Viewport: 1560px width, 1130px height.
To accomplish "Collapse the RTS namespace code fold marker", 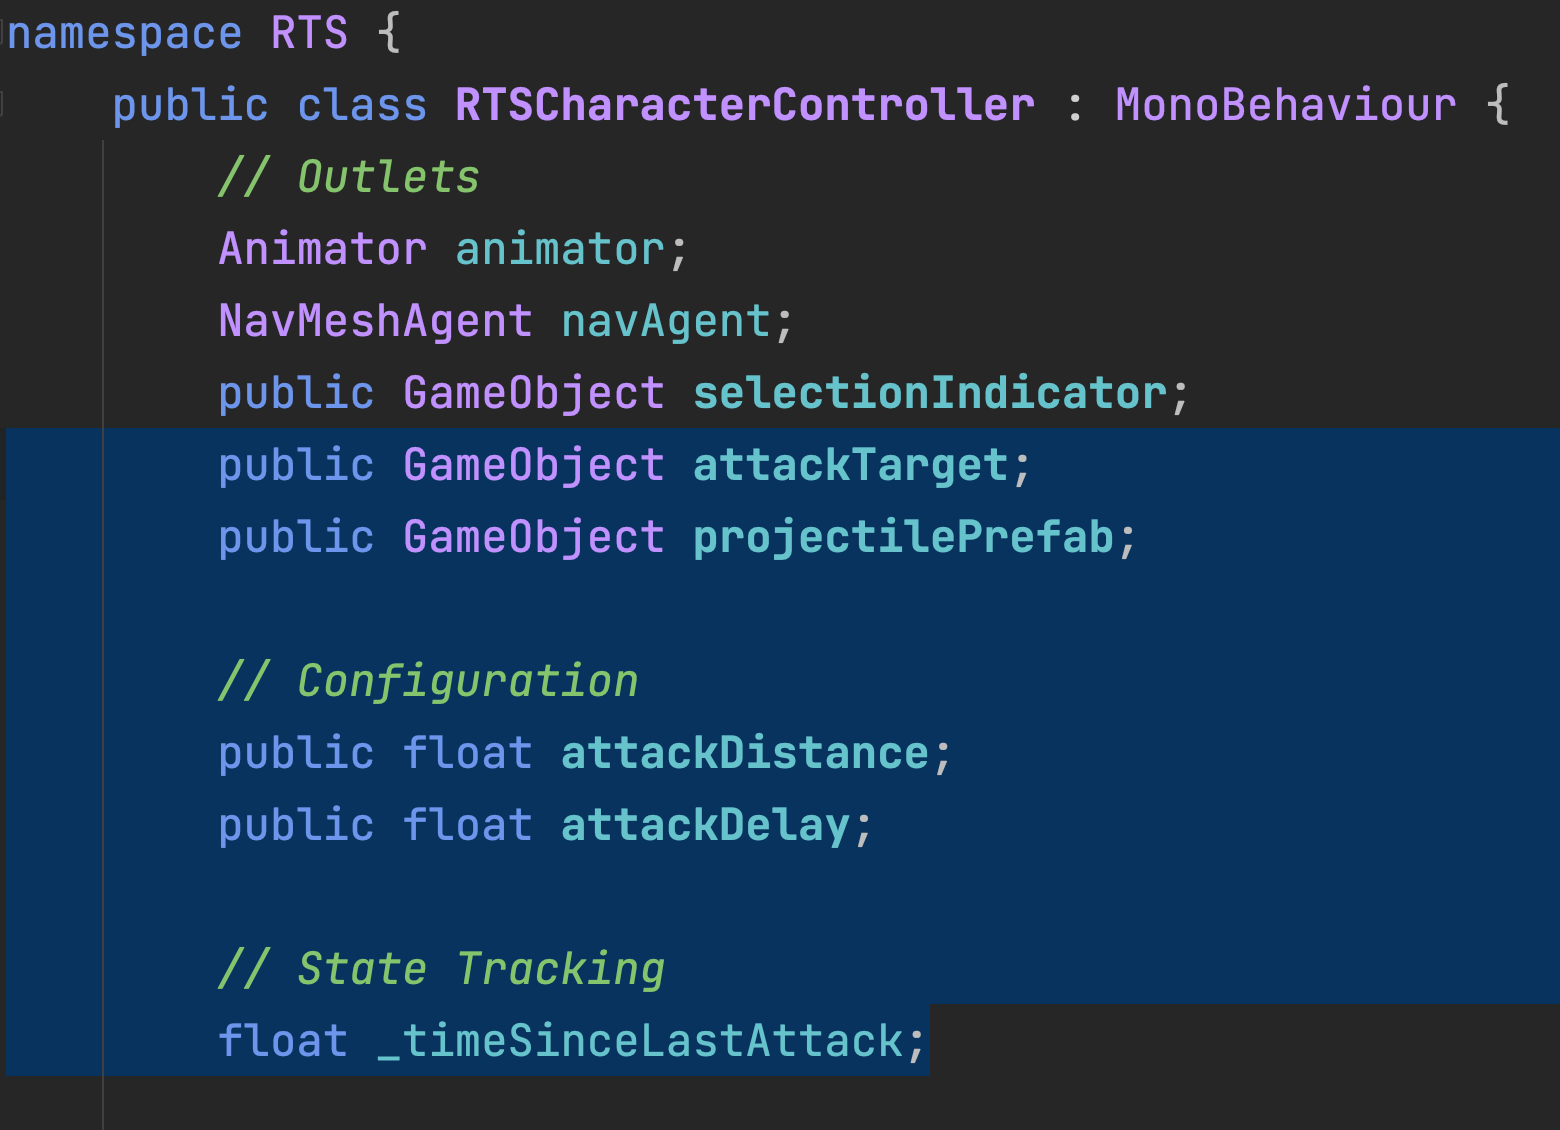I will (3, 33).
